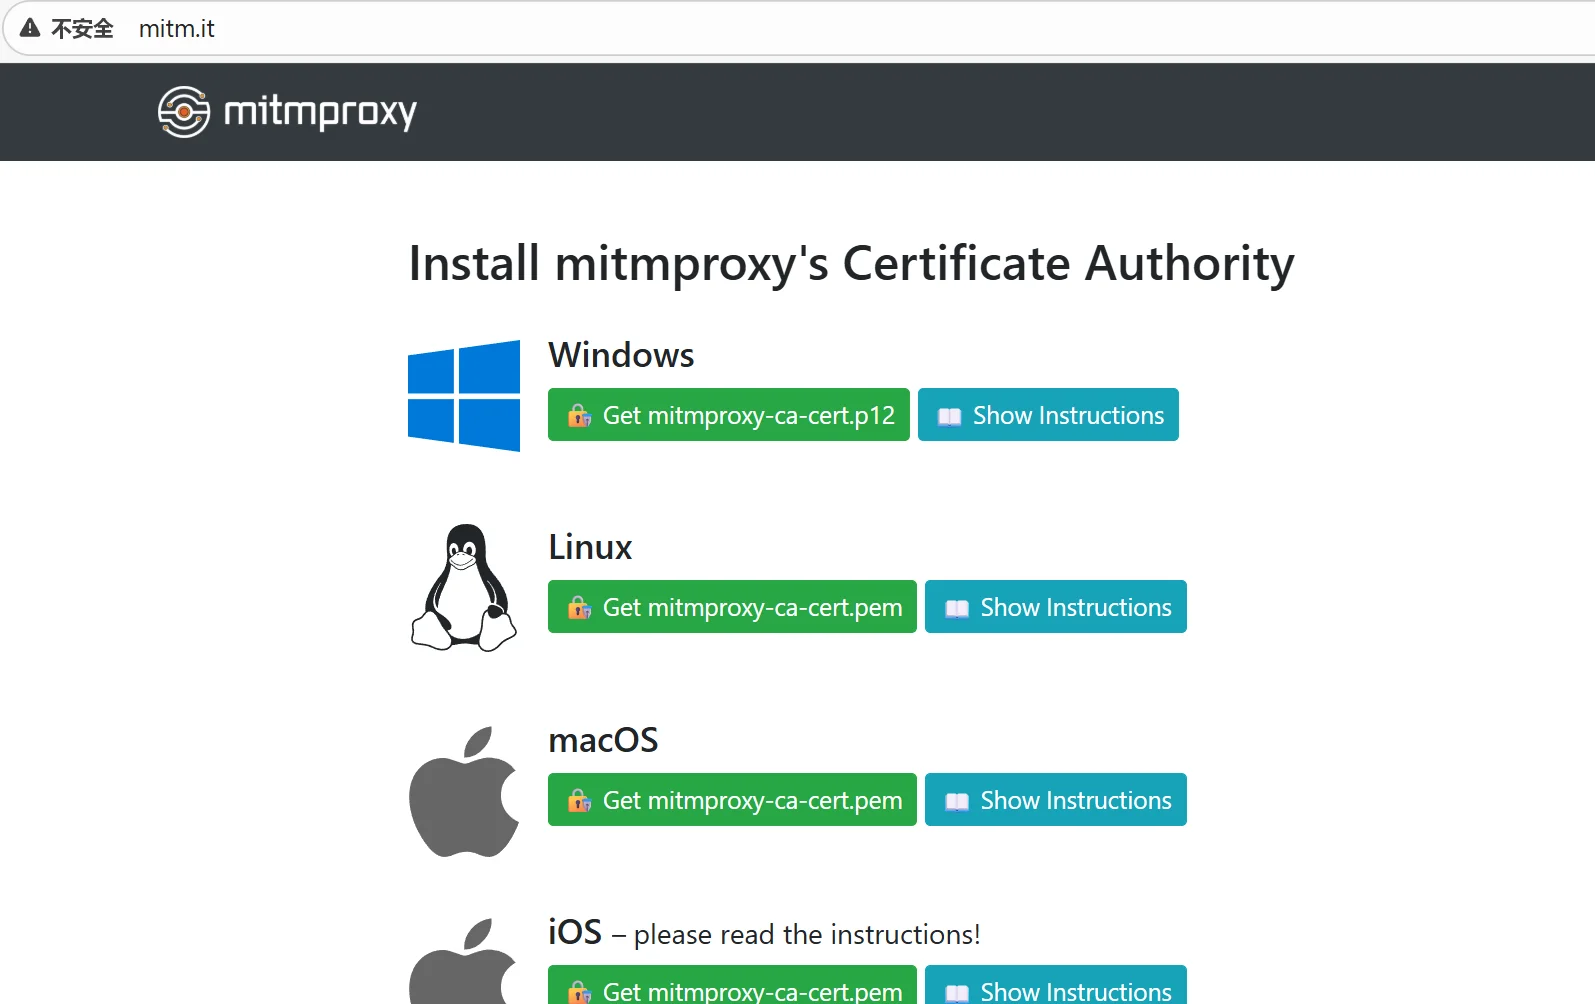1595x1004 pixels.
Task: Download mitmproxy-ca-cert.pem for iOS
Action: [732, 985]
